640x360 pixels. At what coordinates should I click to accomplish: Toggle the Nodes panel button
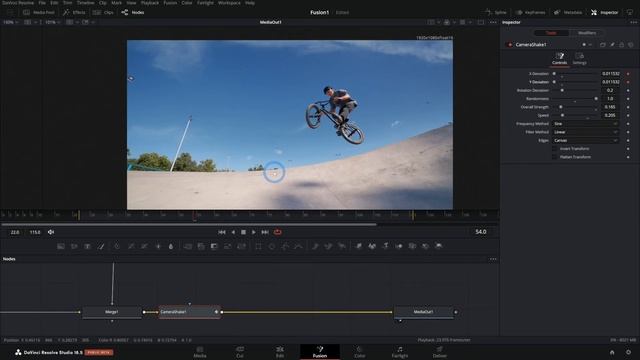click(133, 13)
